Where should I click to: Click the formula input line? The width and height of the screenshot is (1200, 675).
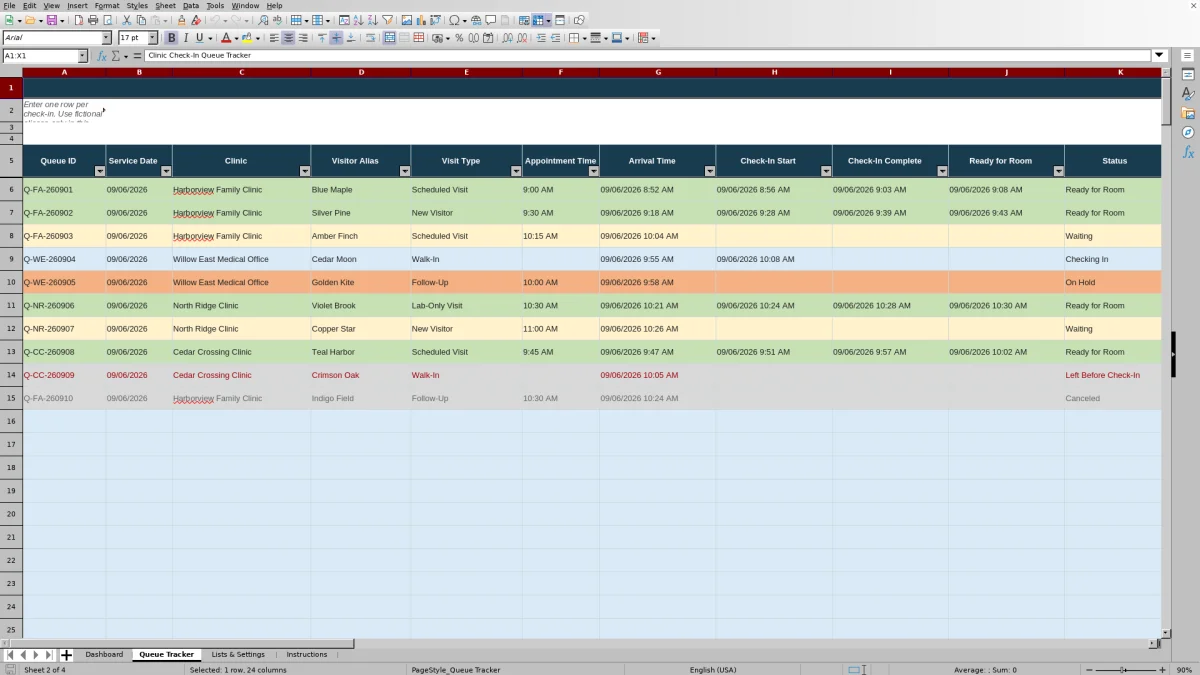pos(648,56)
